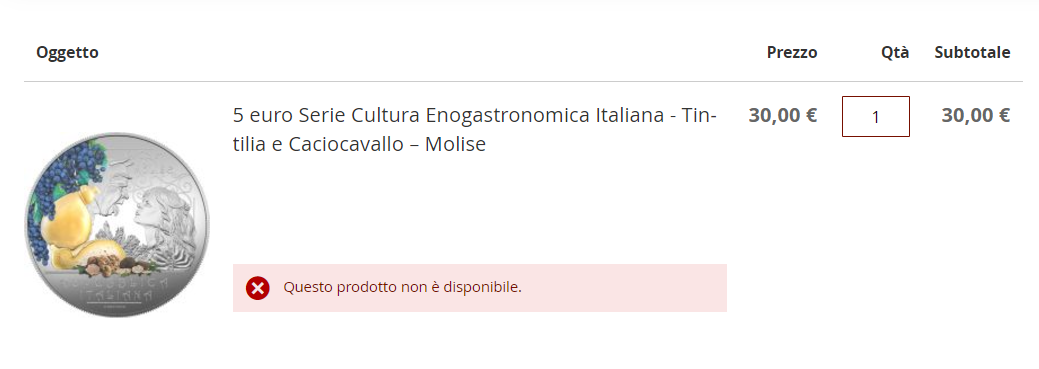Image resolution: width=1039 pixels, height=369 pixels.
Task: Click the Oggetto column header
Action: point(68,52)
